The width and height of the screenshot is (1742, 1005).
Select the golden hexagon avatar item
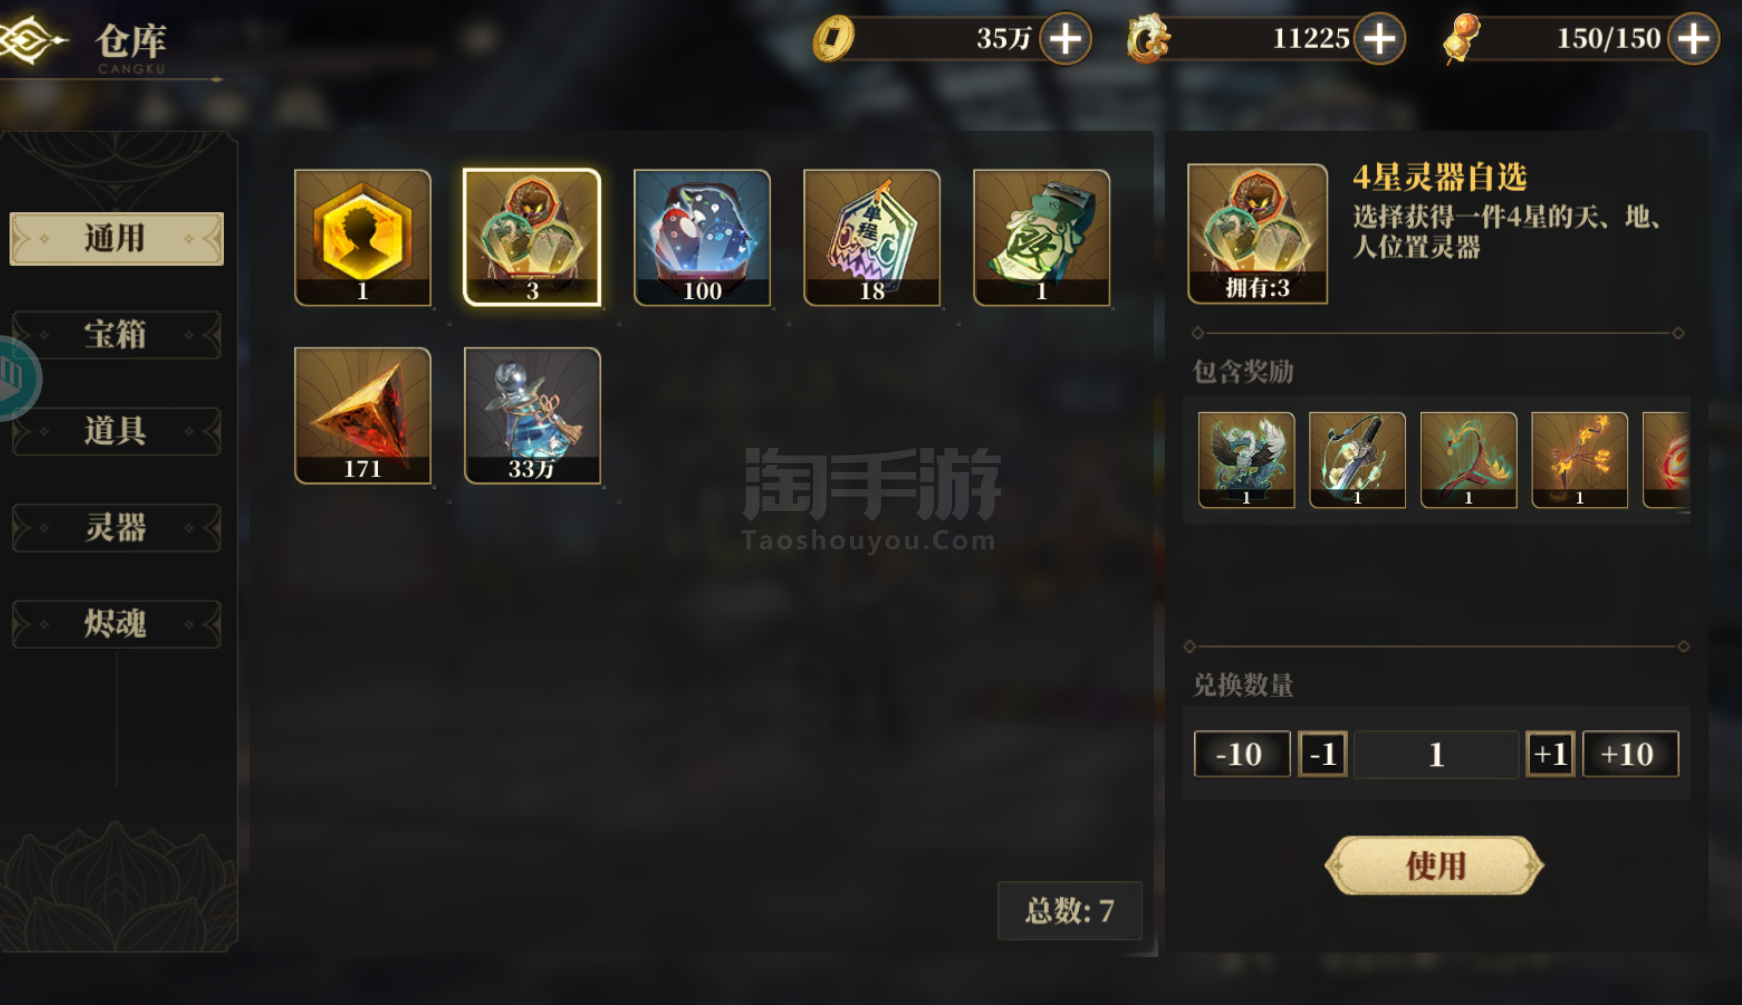pyautogui.click(x=363, y=237)
